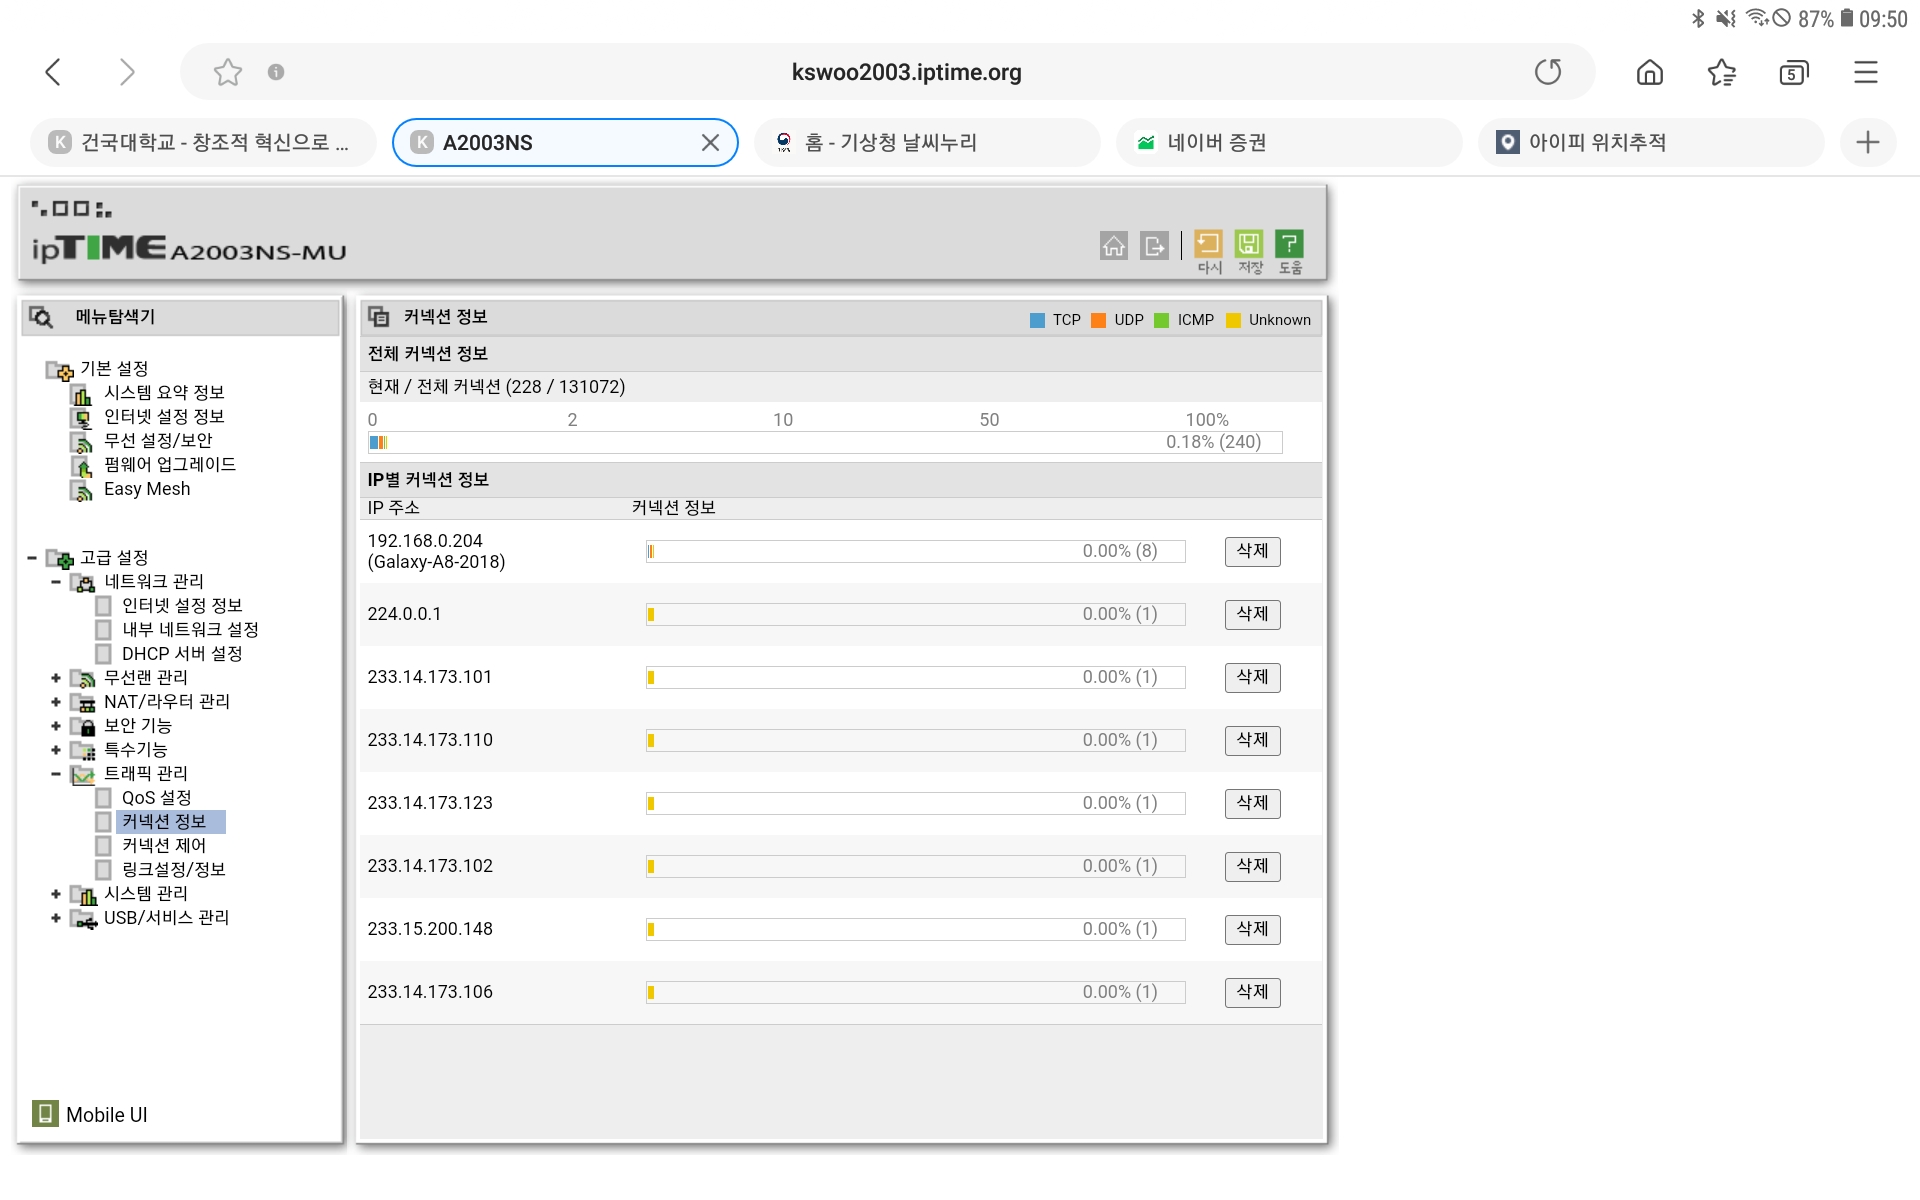
Task: Delete connections for 192.168.0.204 with 삭제
Action: tap(1252, 551)
